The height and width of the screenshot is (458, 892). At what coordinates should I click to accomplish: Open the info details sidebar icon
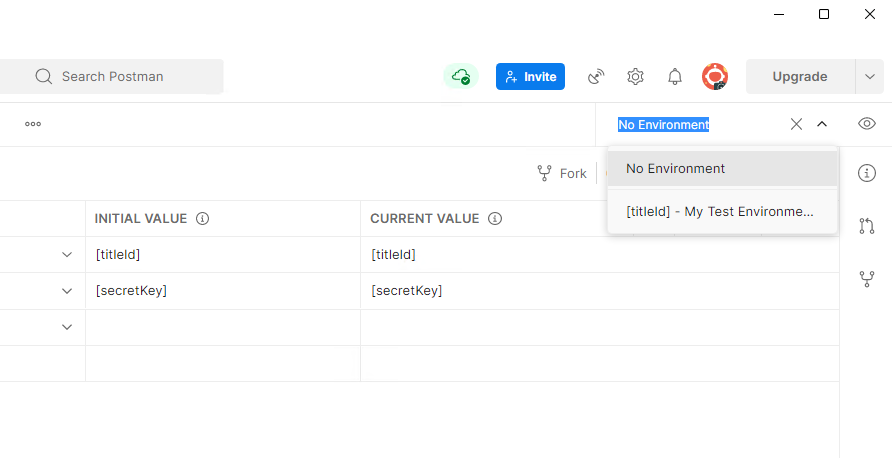click(x=866, y=173)
